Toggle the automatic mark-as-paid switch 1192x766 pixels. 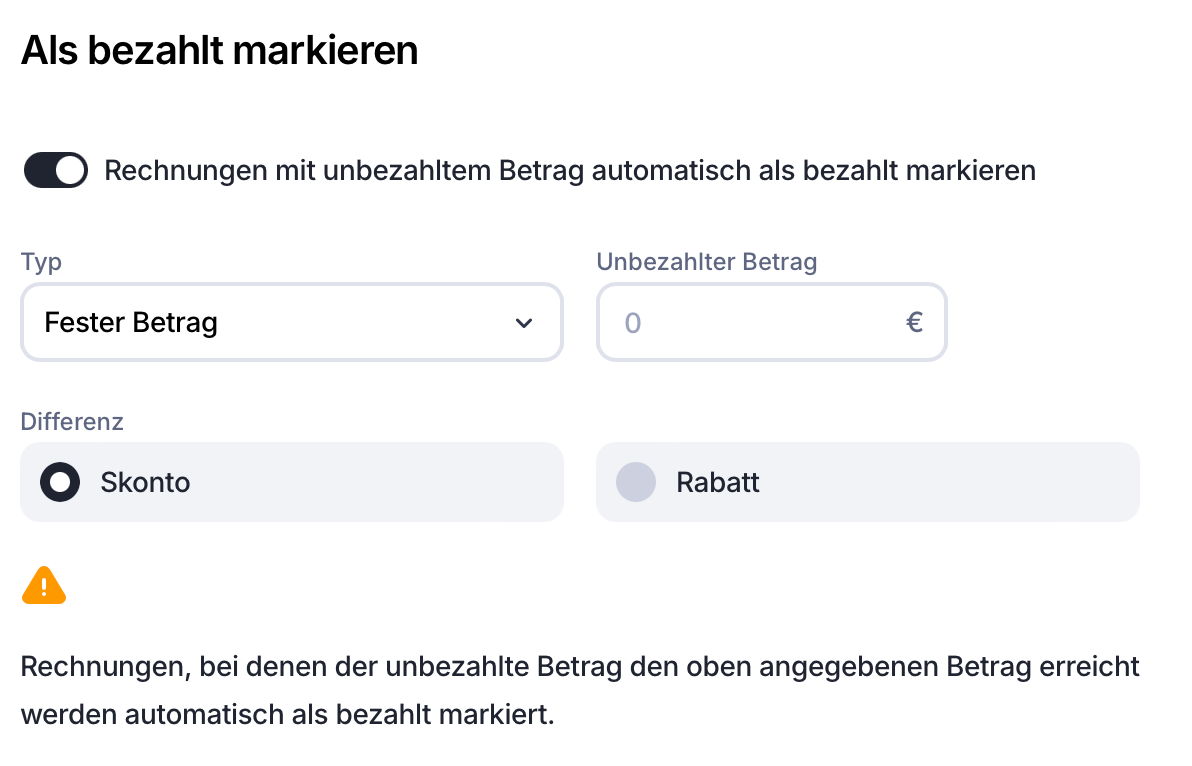56,170
